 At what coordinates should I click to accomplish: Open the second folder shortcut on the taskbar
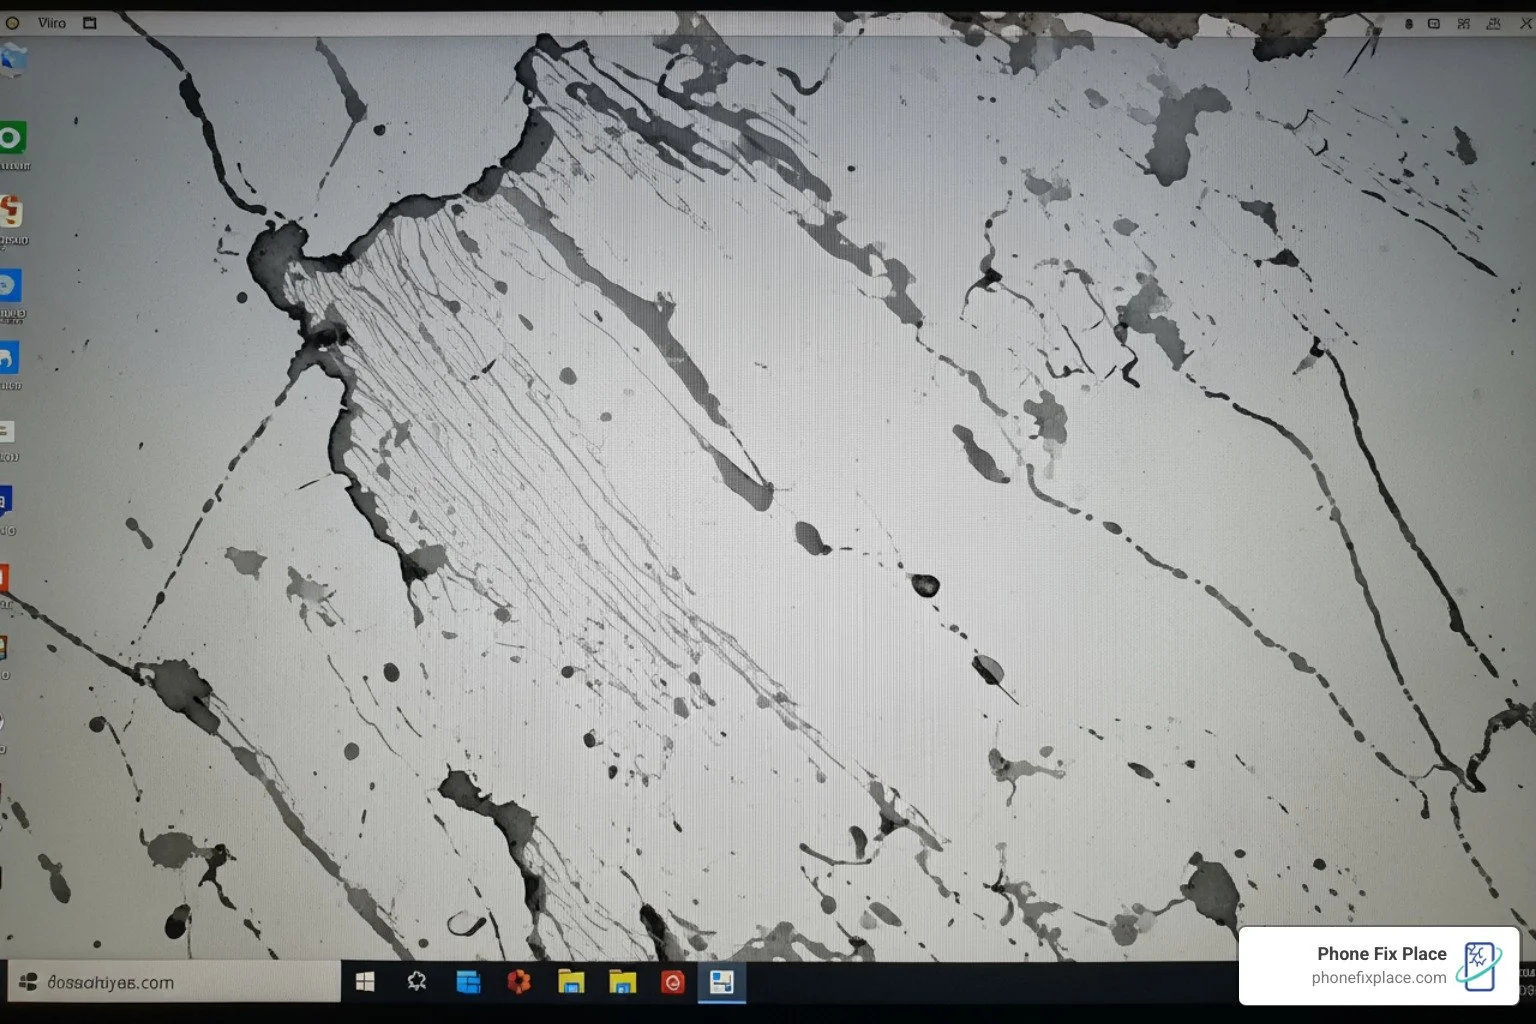[x=622, y=982]
